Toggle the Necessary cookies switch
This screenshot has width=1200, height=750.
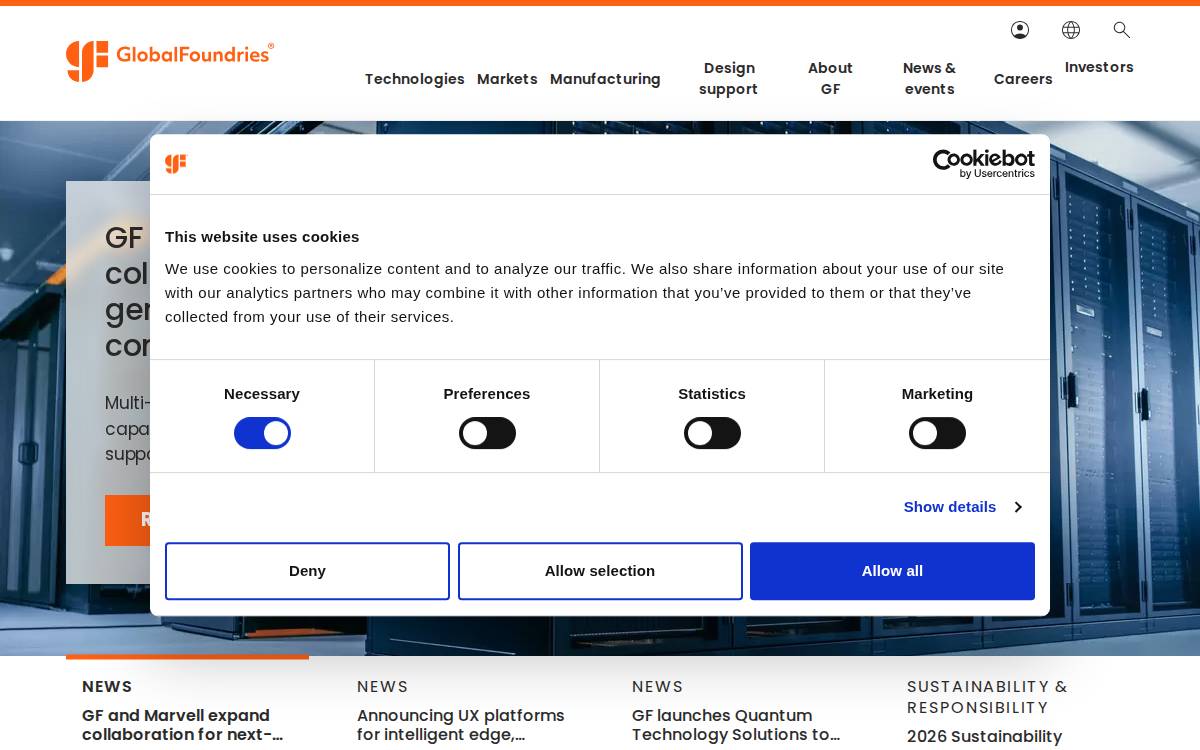click(x=262, y=433)
